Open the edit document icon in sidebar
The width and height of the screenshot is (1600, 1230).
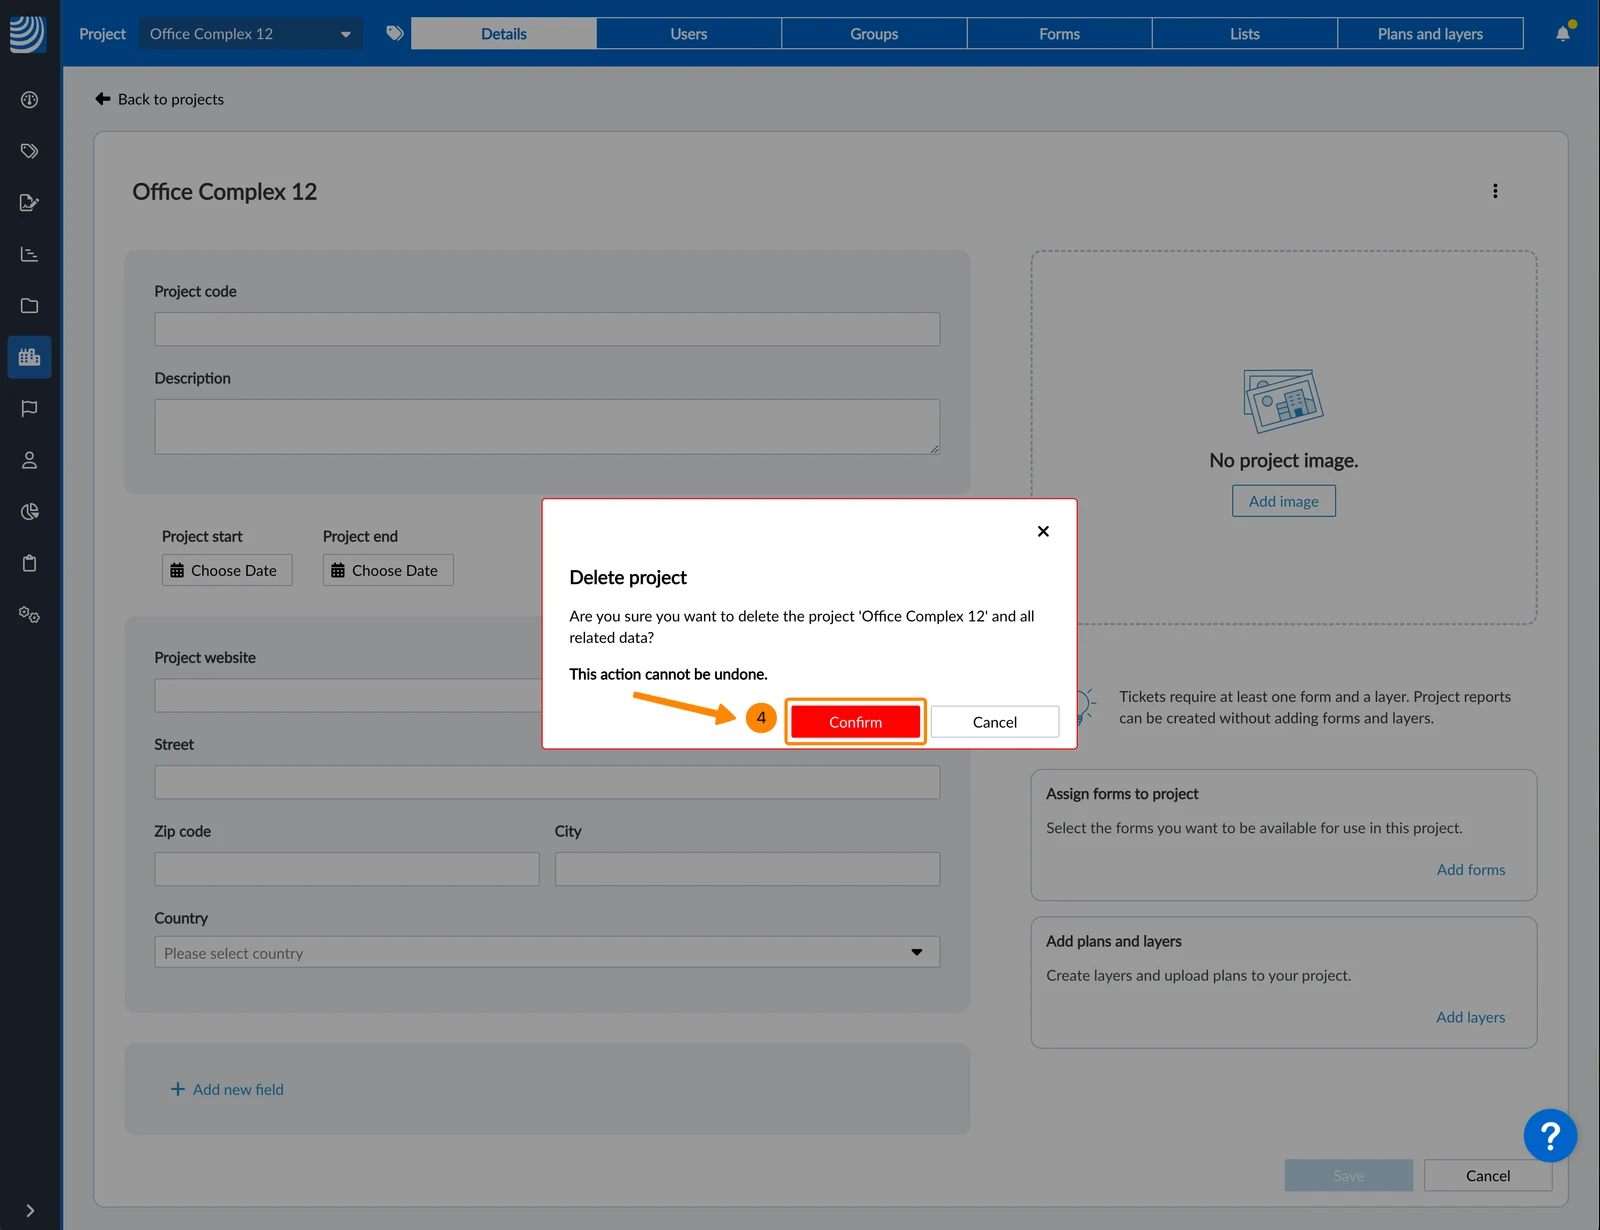tap(29, 203)
